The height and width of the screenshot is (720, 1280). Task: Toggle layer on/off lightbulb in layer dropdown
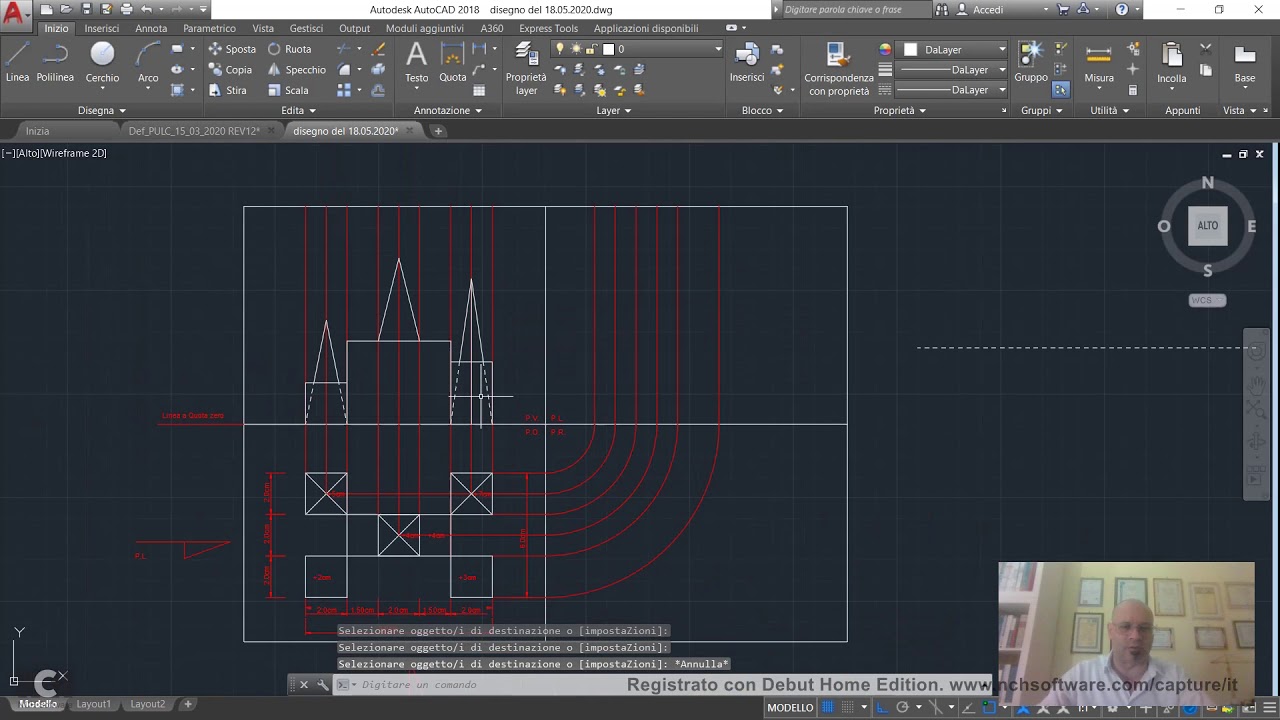coord(560,49)
